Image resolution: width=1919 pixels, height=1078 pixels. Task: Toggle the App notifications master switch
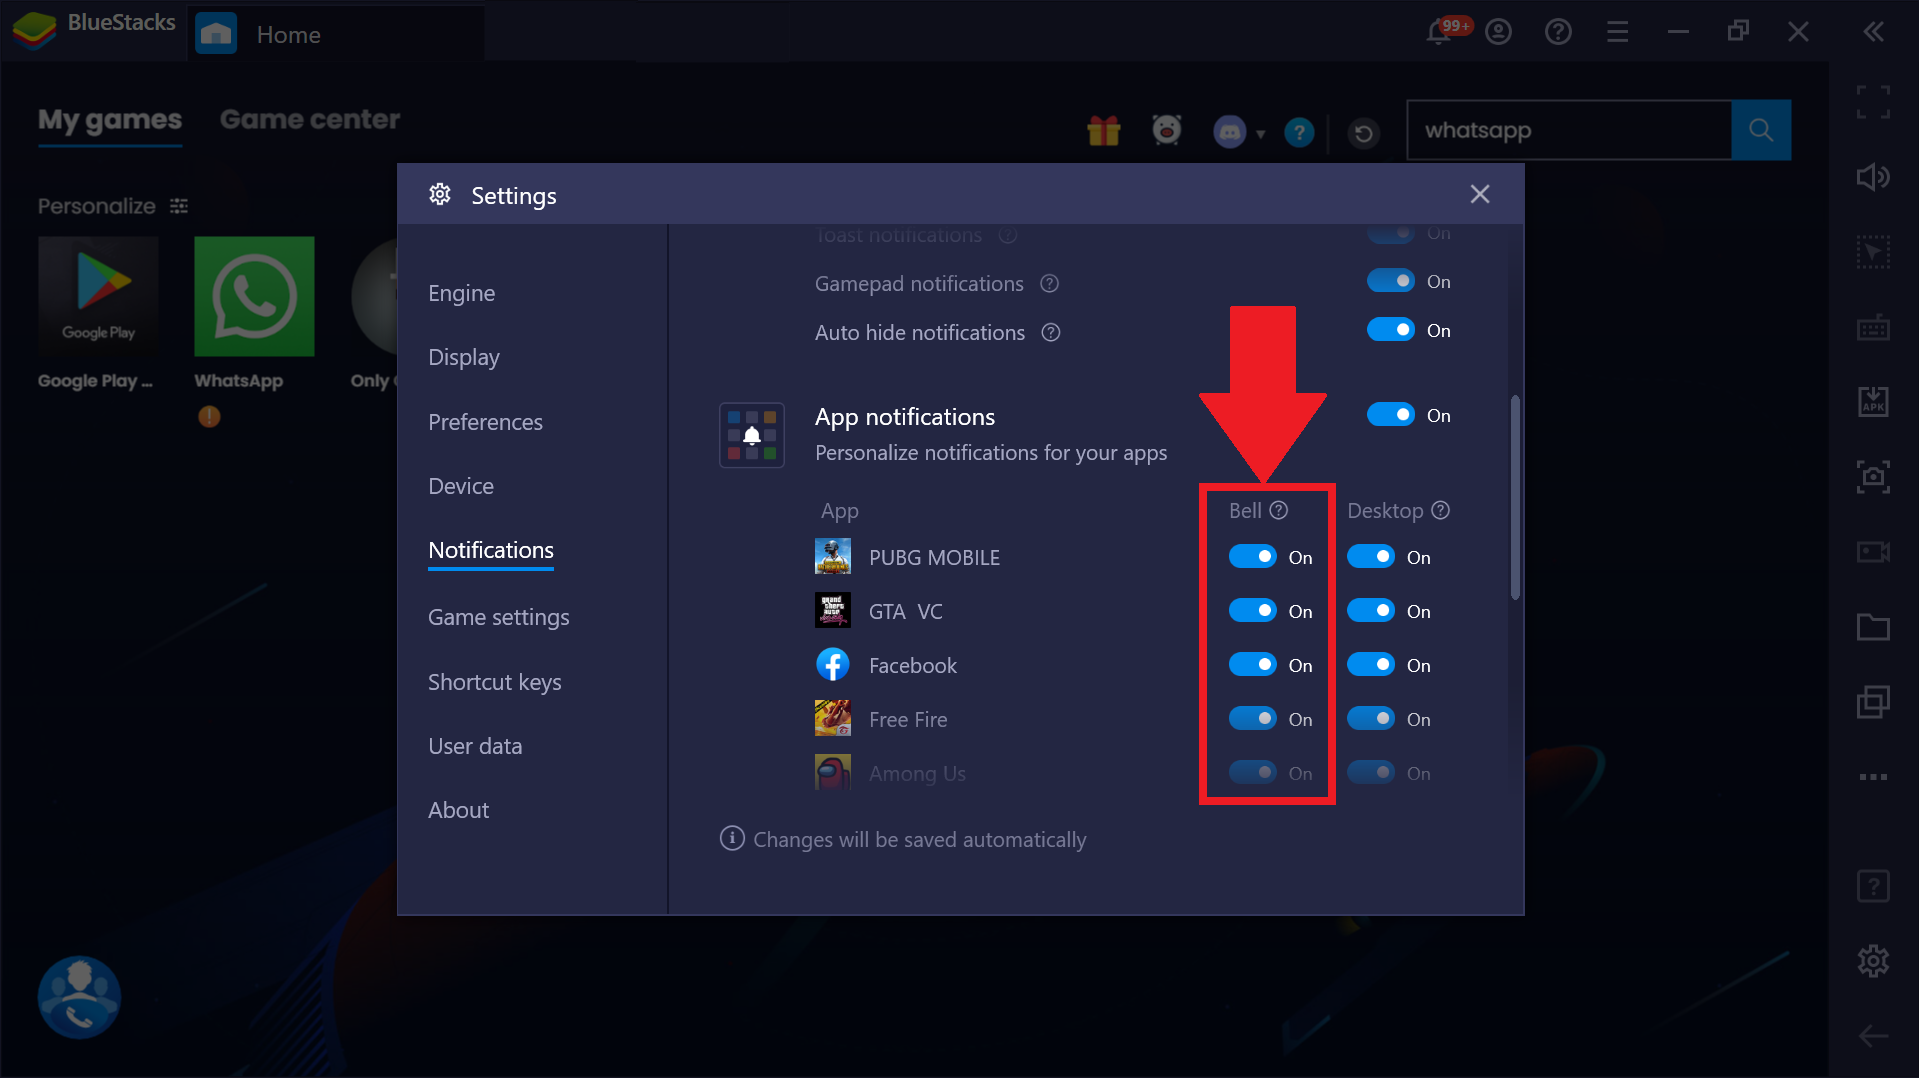(1391, 415)
